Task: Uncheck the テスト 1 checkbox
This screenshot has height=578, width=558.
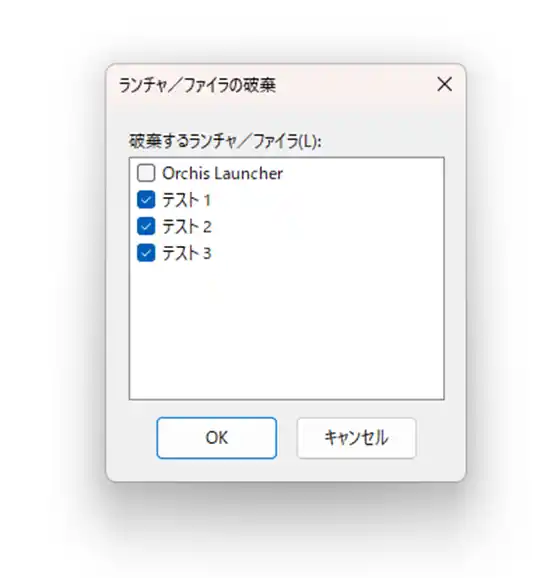Action: tap(146, 200)
